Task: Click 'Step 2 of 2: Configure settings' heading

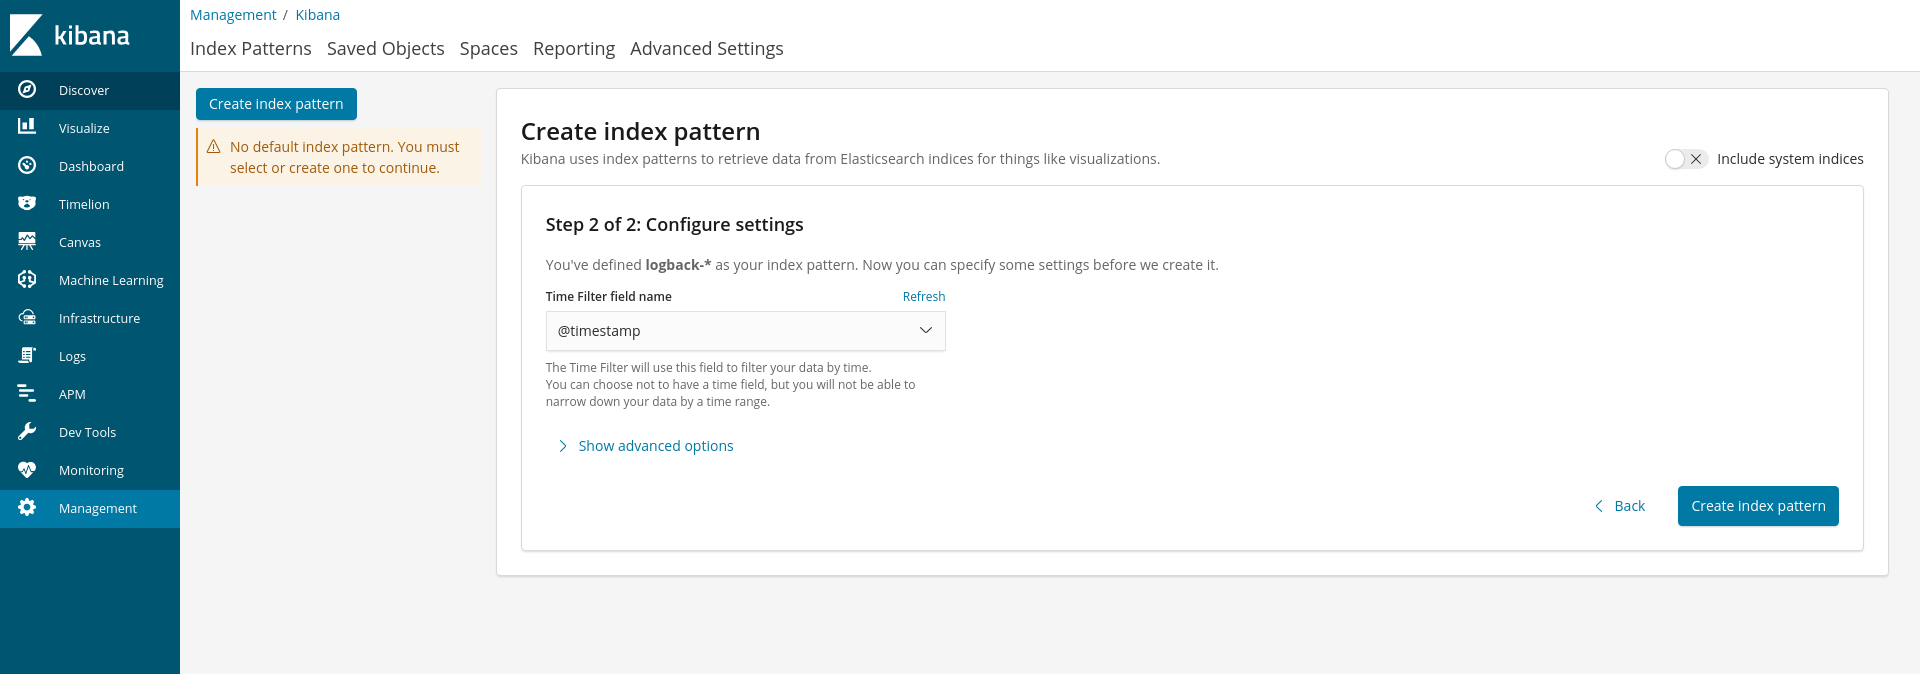Action: click(x=675, y=225)
